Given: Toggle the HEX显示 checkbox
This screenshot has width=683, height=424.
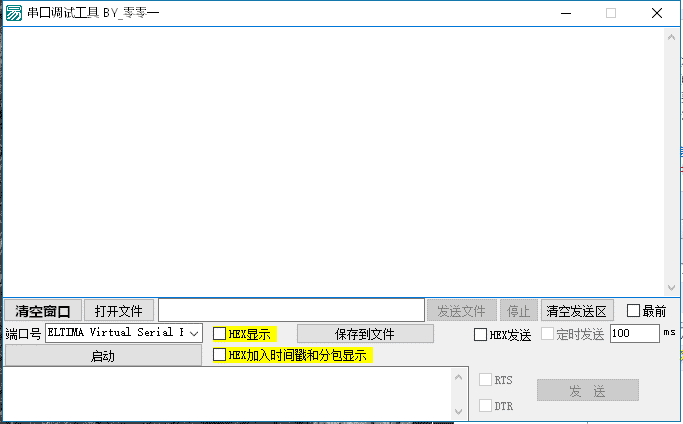Looking at the screenshot, I should pyautogui.click(x=220, y=334).
